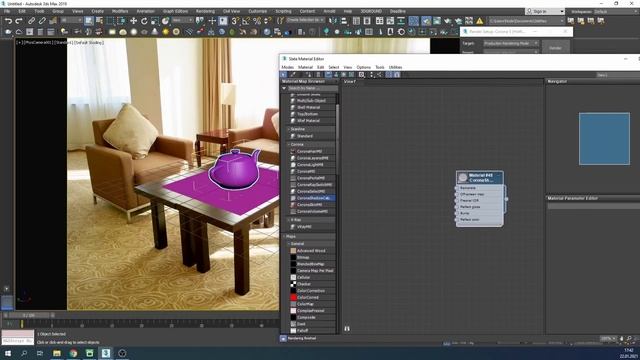Open the project folder path dropdown

[527, 20]
